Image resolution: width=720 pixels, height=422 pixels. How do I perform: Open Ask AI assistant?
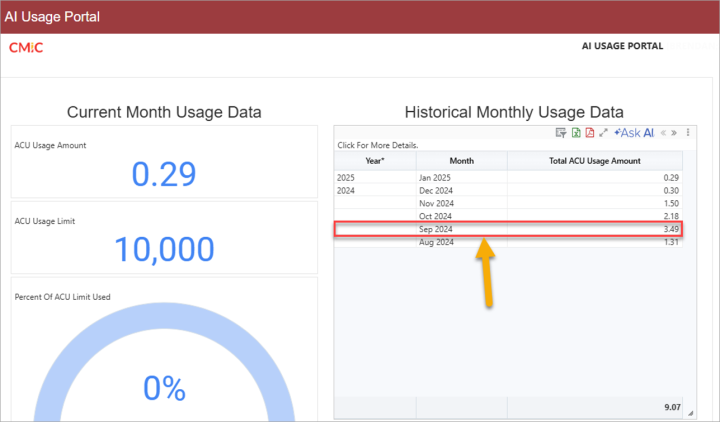click(x=634, y=133)
